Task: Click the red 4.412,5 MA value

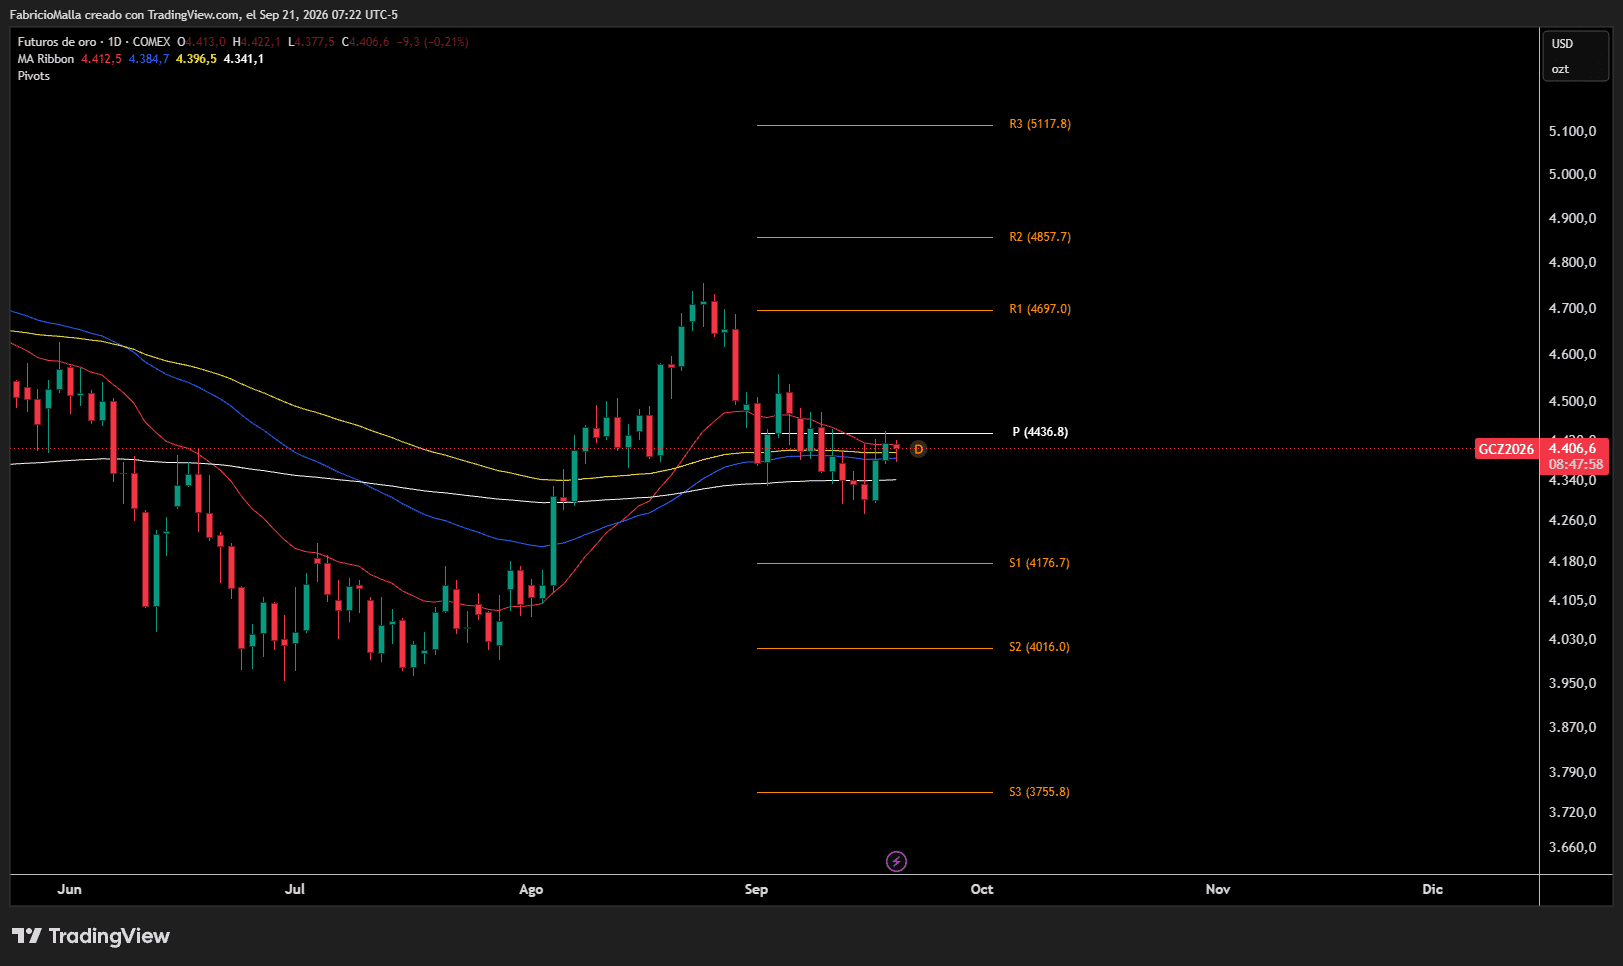Action: (x=101, y=59)
